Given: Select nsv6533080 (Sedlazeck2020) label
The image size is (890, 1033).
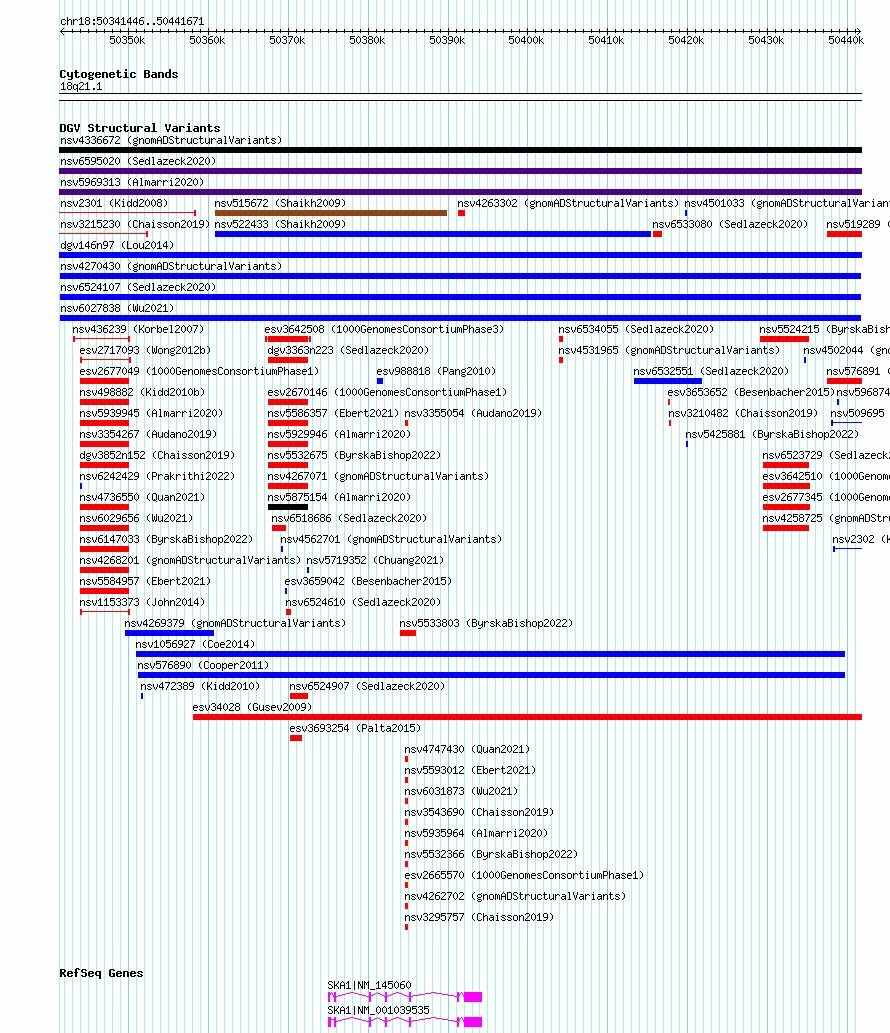Looking at the screenshot, I should [730, 225].
